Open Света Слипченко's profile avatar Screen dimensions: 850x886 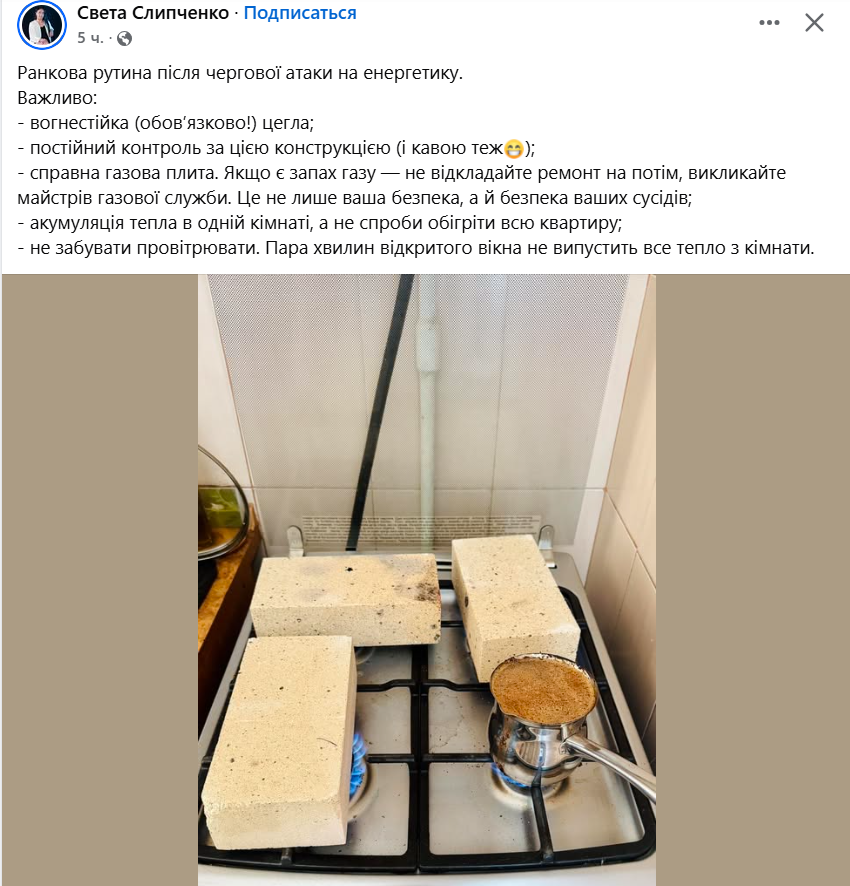tap(42, 25)
